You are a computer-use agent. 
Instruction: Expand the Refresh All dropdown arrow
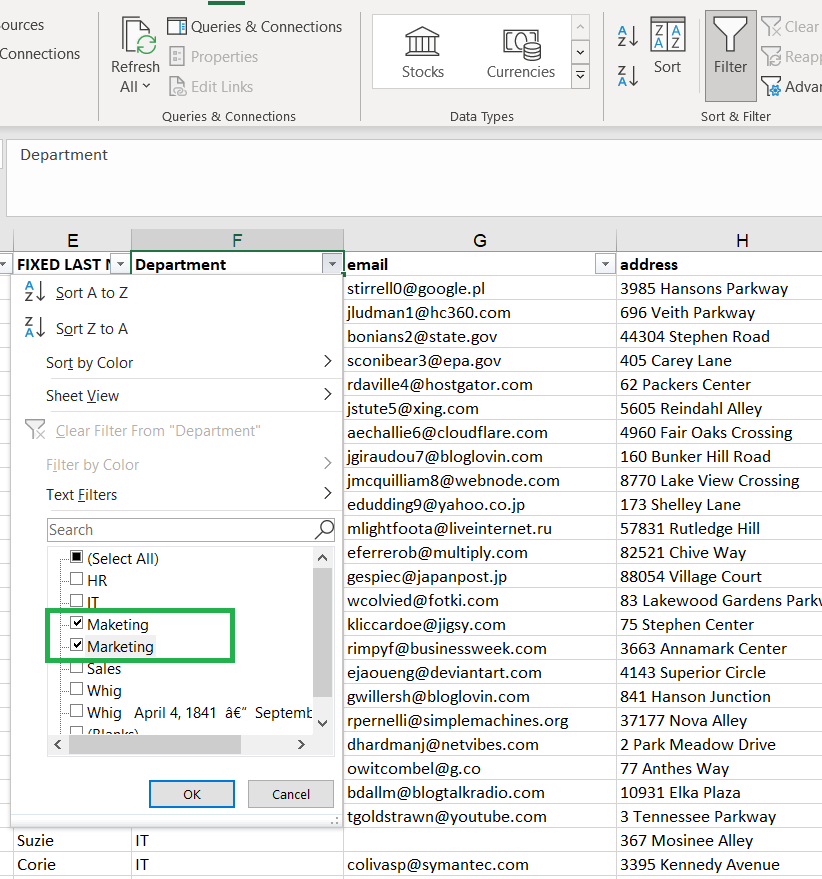pos(147,86)
